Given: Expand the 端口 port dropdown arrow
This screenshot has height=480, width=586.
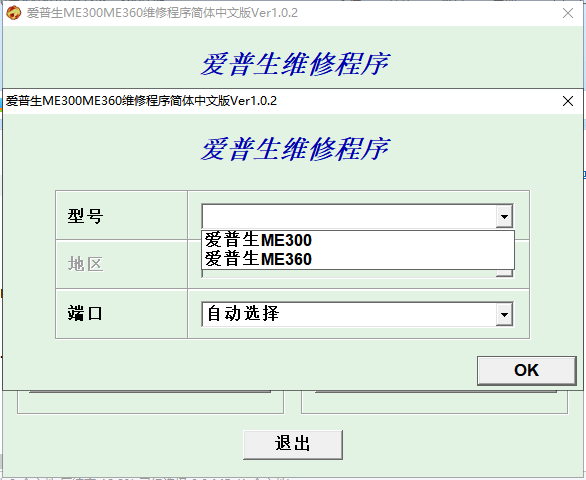Looking at the screenshot, I should point(504,314).
